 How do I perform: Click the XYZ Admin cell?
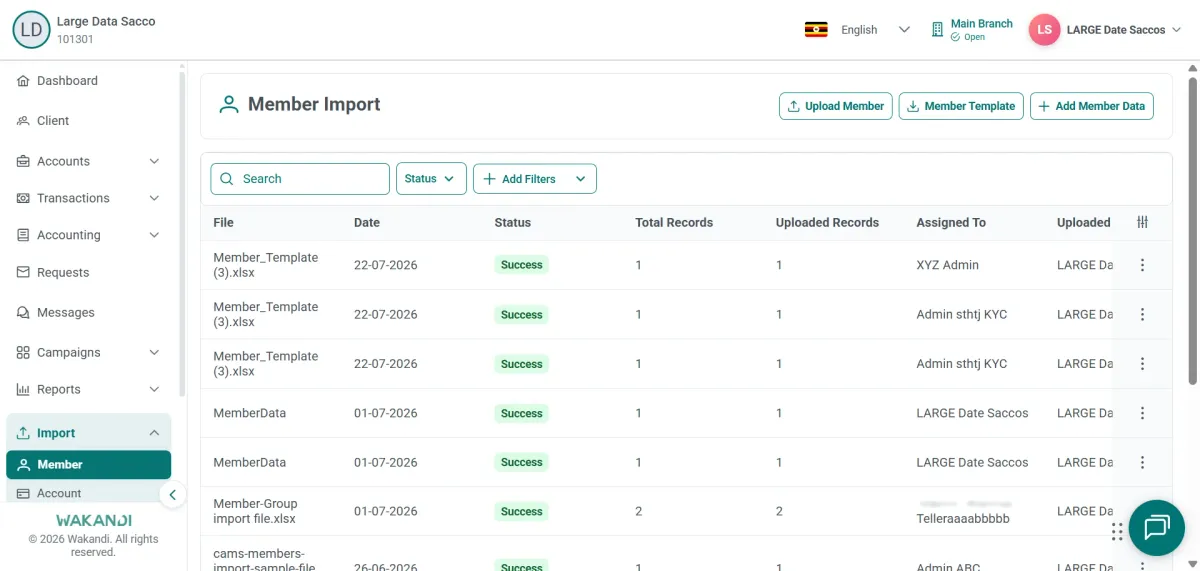coord(947,265)
